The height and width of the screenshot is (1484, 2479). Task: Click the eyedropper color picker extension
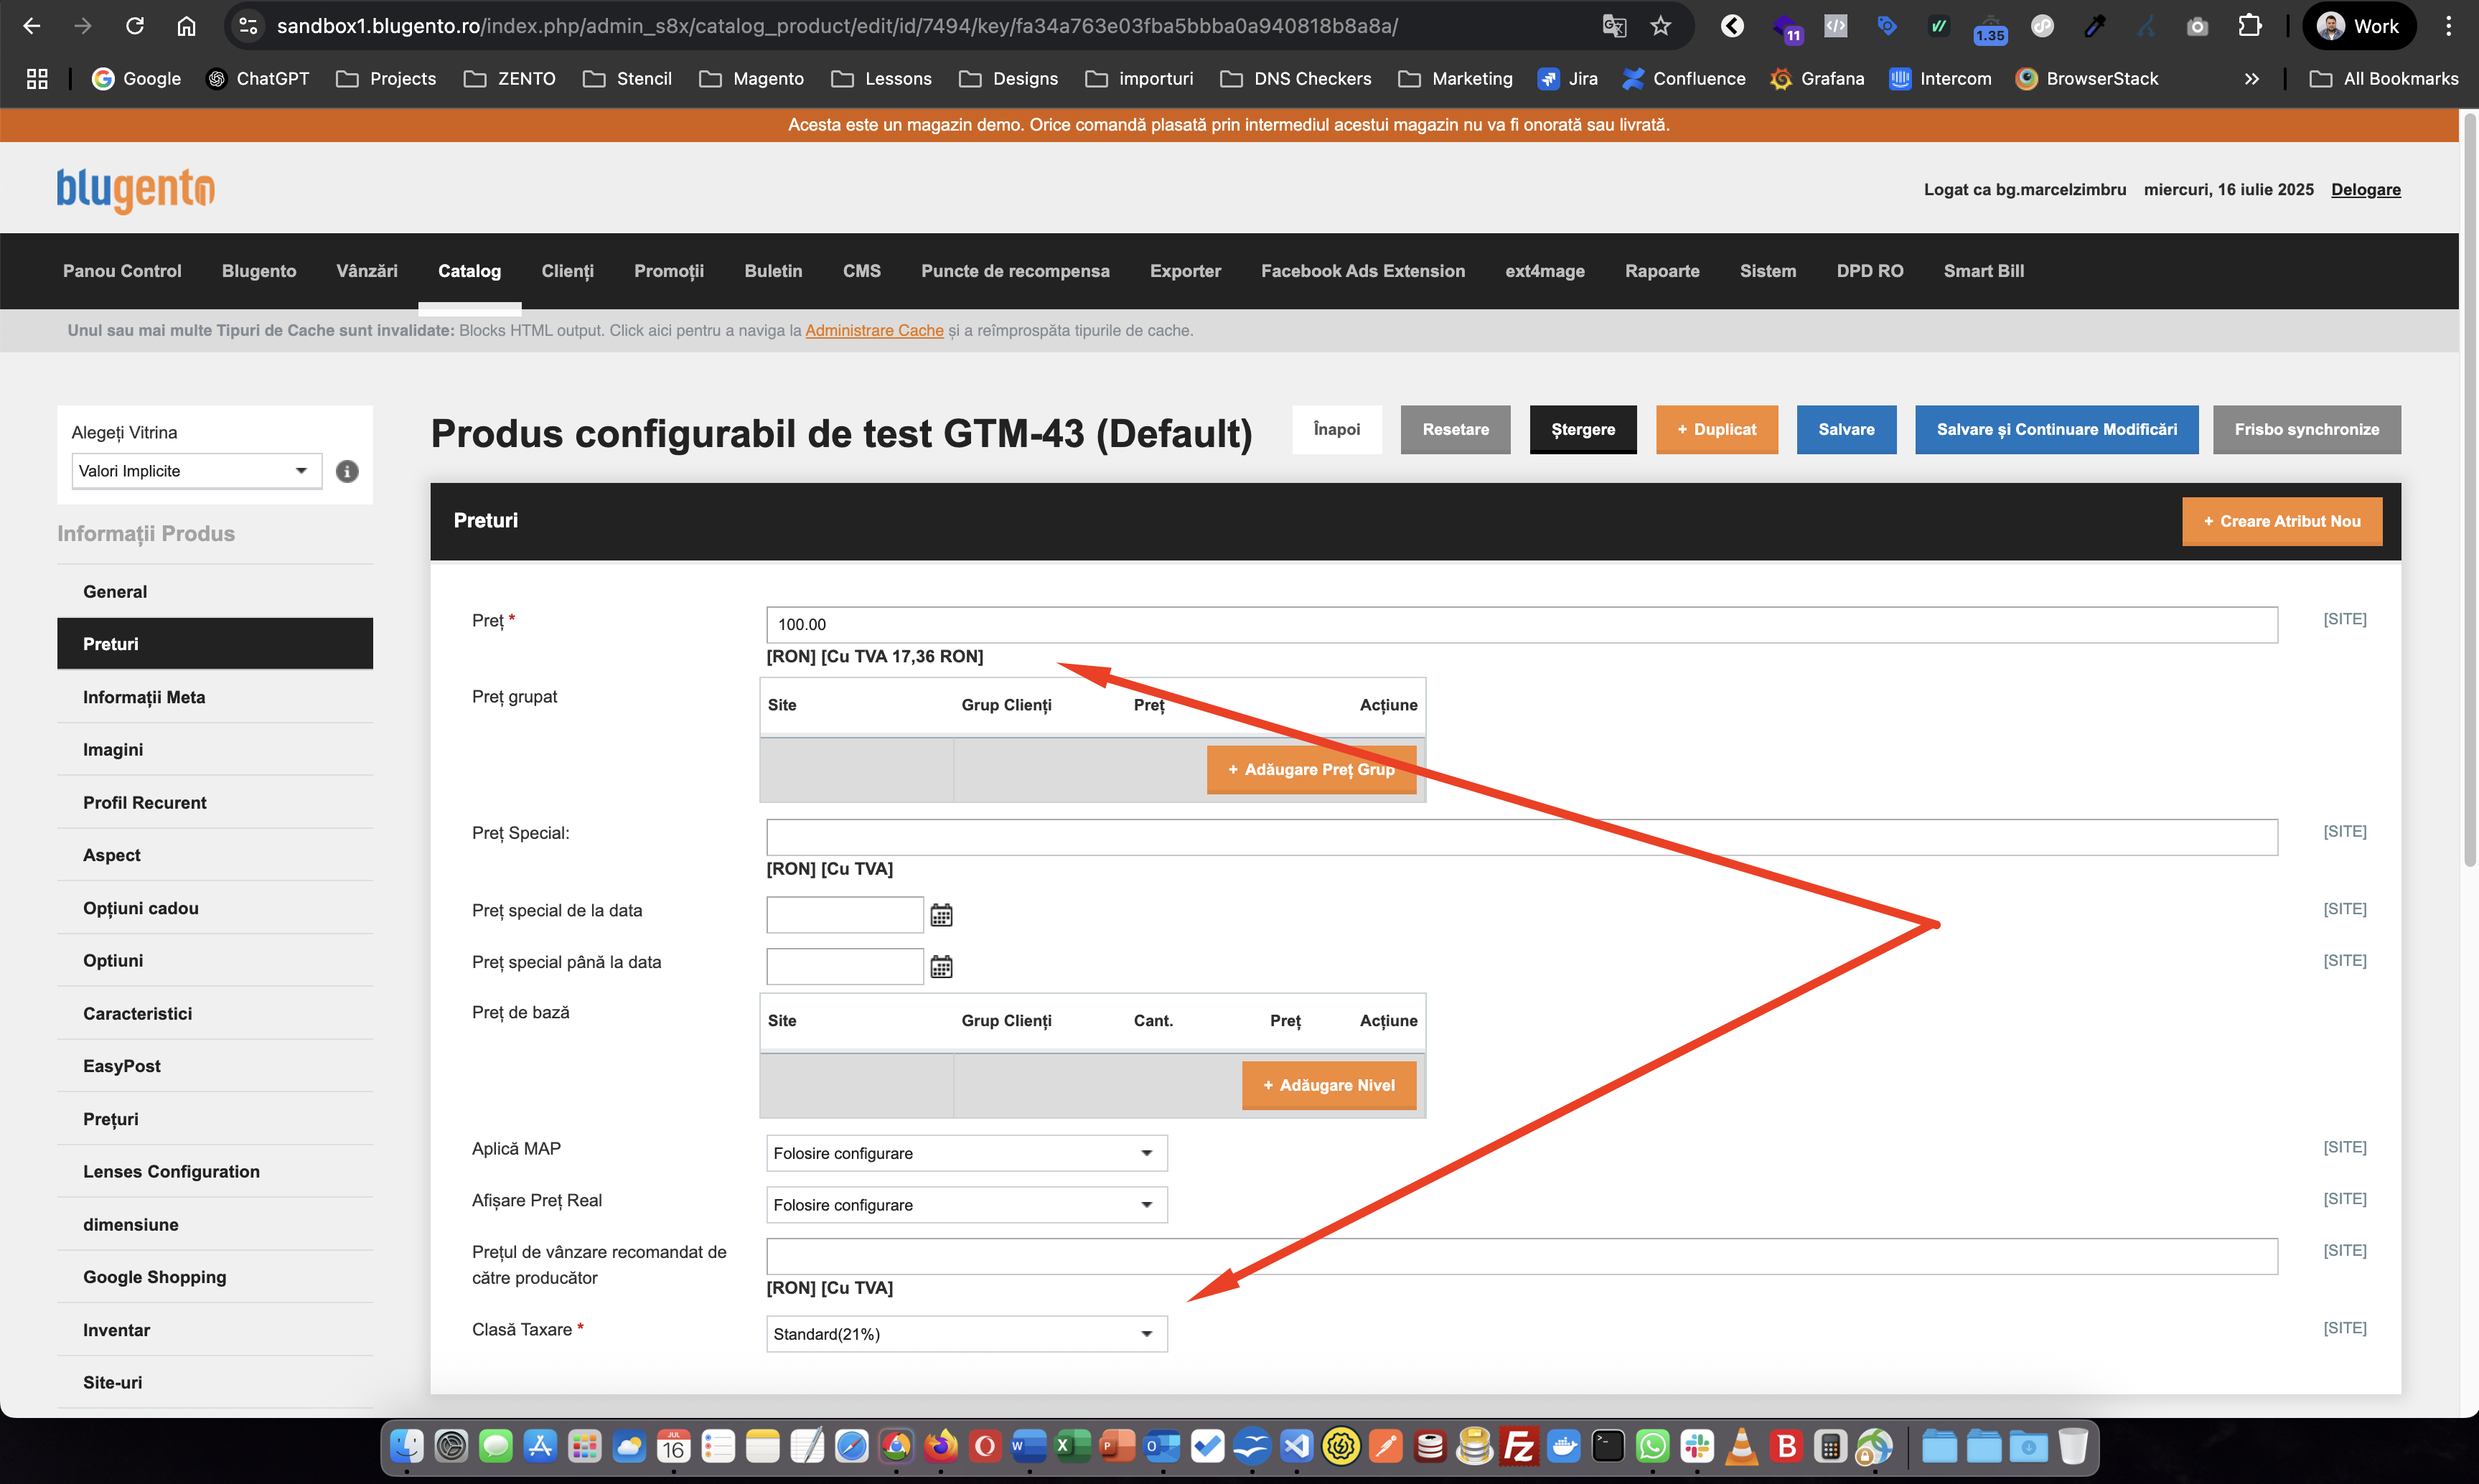click(x=2094, y=26)
